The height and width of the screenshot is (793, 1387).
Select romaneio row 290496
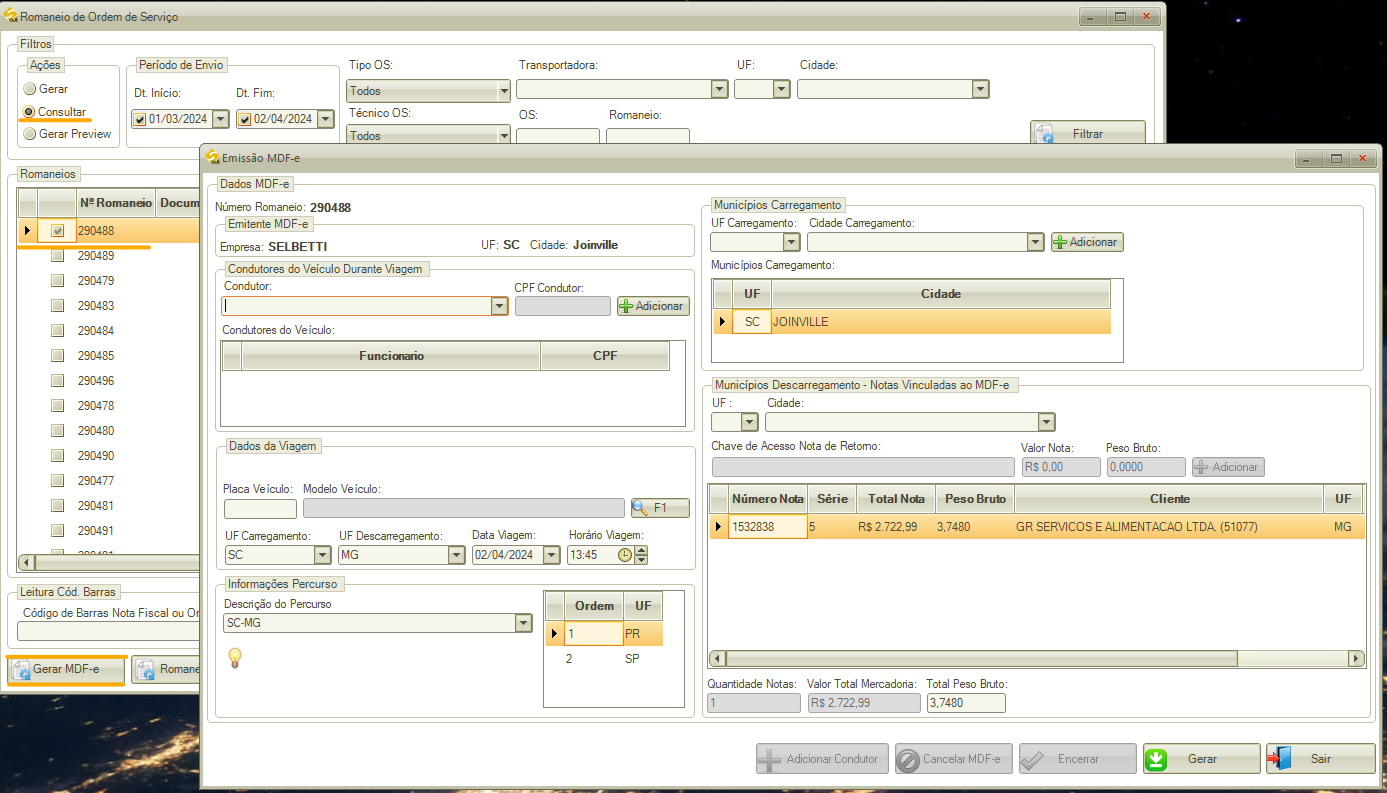pyautogui.click(x=108, y=381)
